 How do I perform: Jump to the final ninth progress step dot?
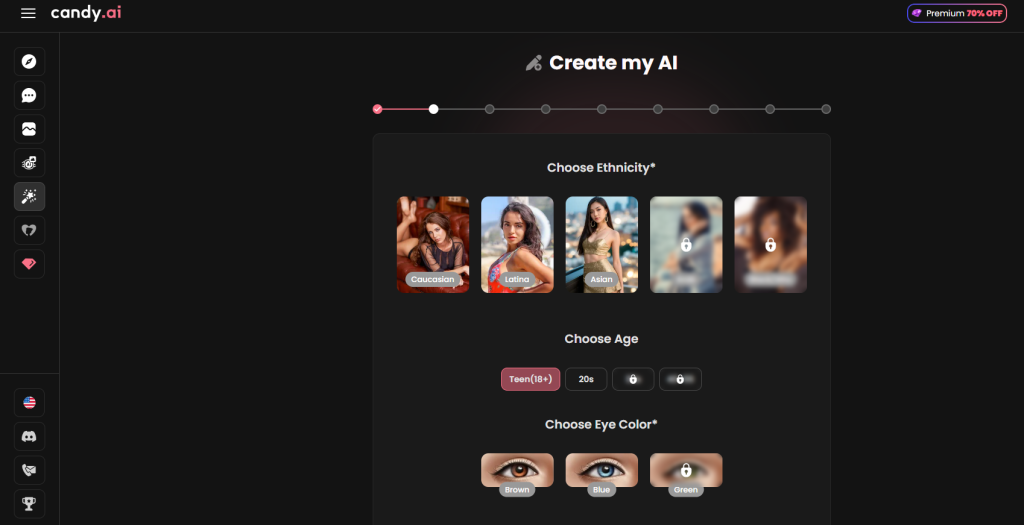tap(826, 109)
